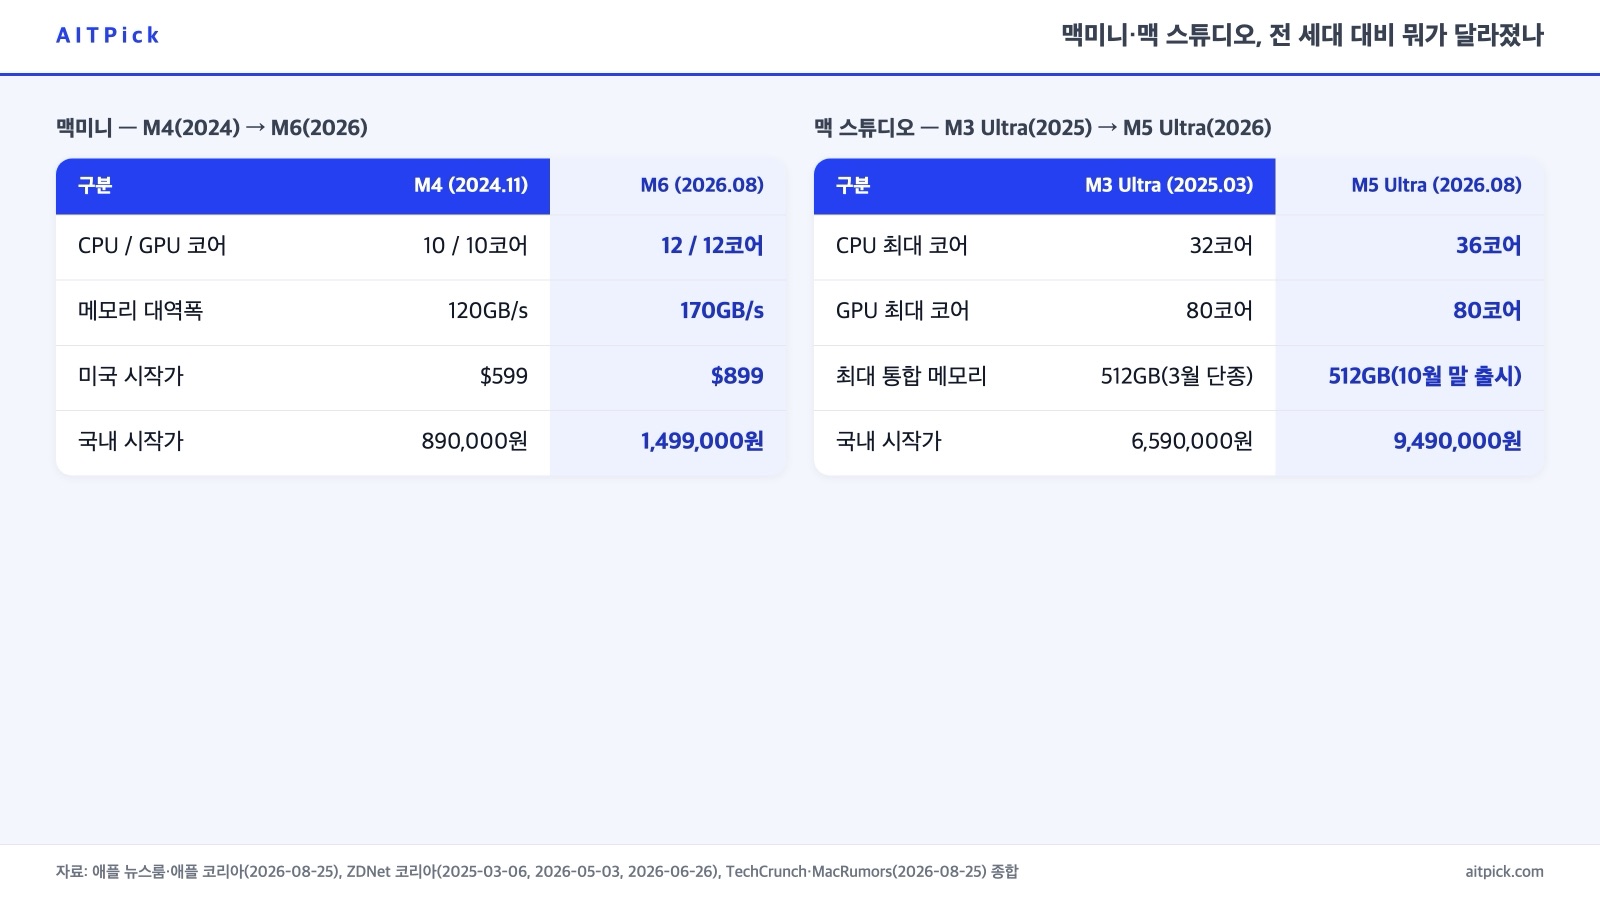
Task: Select the '1,499,000원' price
Action: tap(702, 441)
